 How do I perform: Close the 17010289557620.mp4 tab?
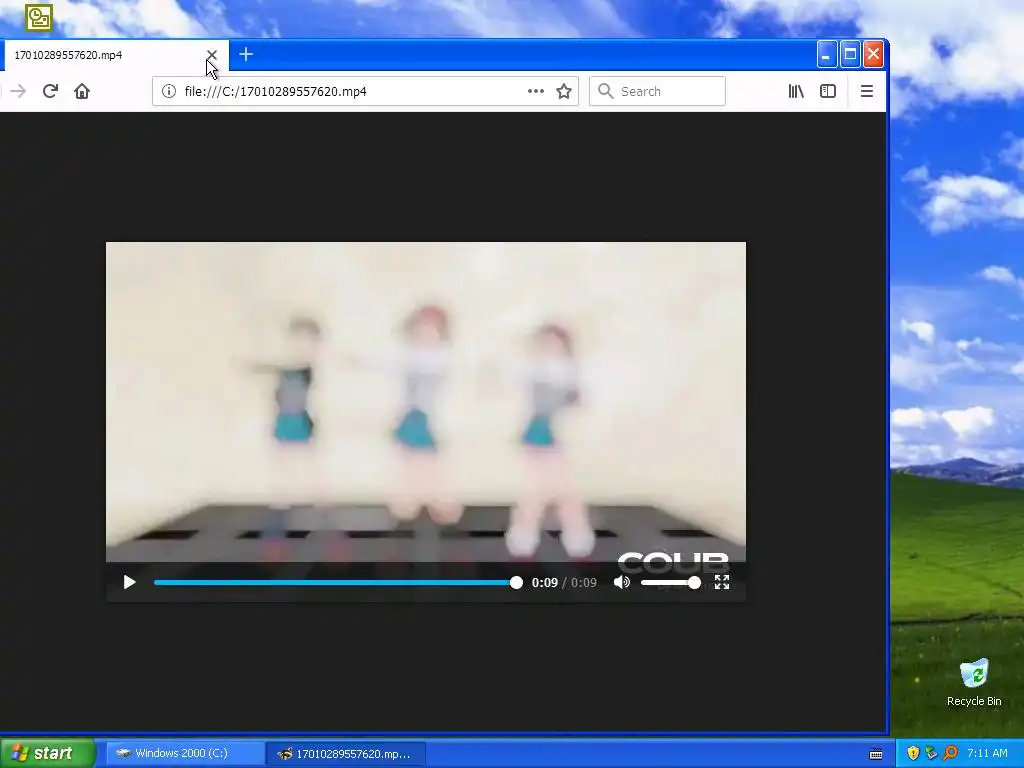coord(212,55)
